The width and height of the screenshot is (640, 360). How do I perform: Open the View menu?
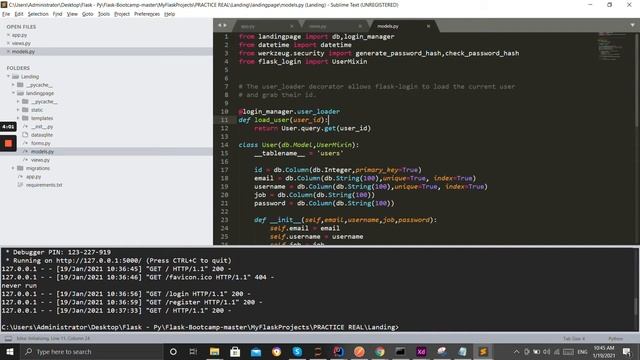click(x=72, y=14)
